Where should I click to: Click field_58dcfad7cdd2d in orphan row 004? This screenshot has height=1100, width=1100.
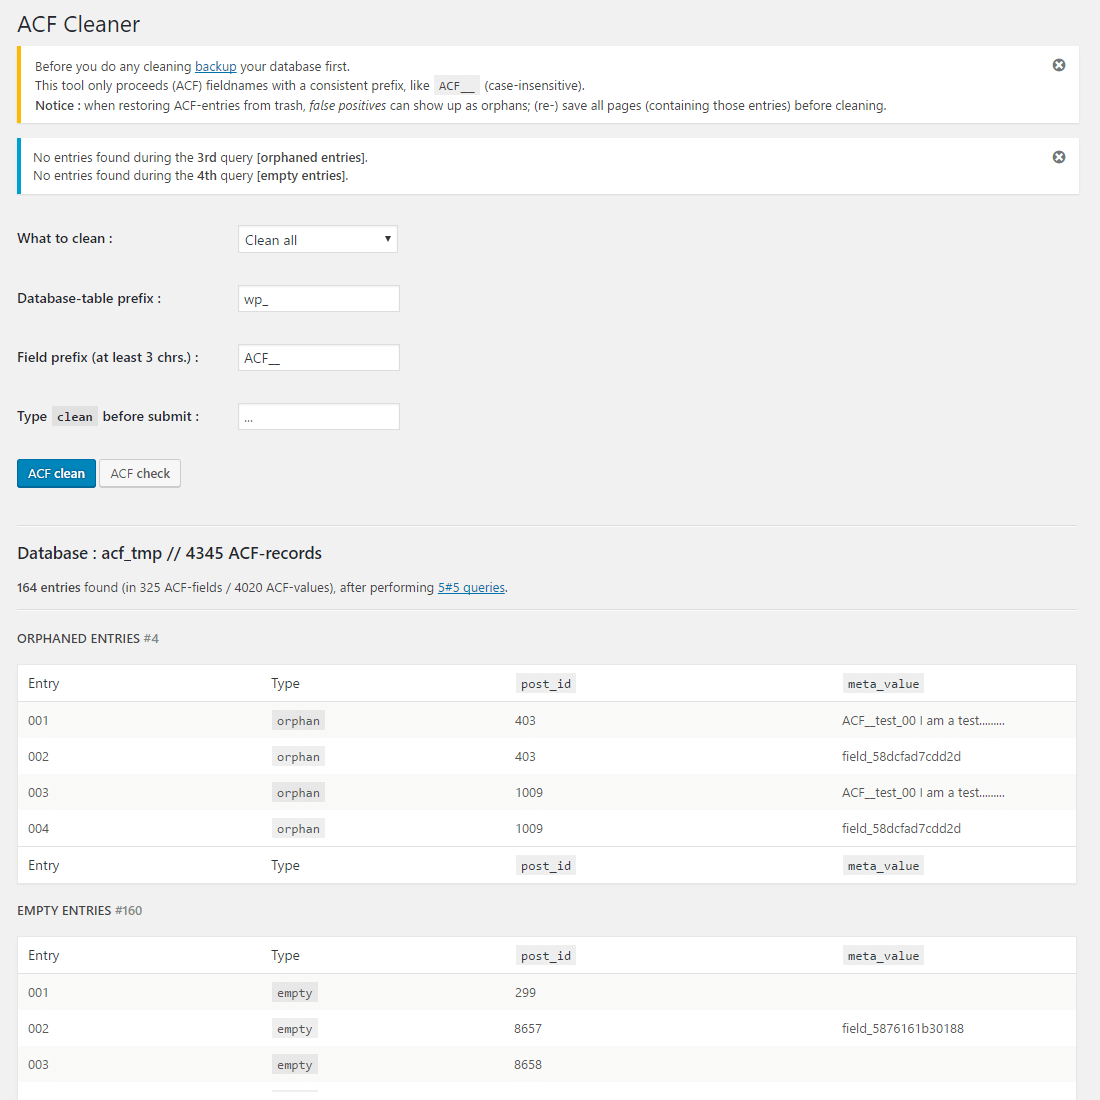[901, 829]
